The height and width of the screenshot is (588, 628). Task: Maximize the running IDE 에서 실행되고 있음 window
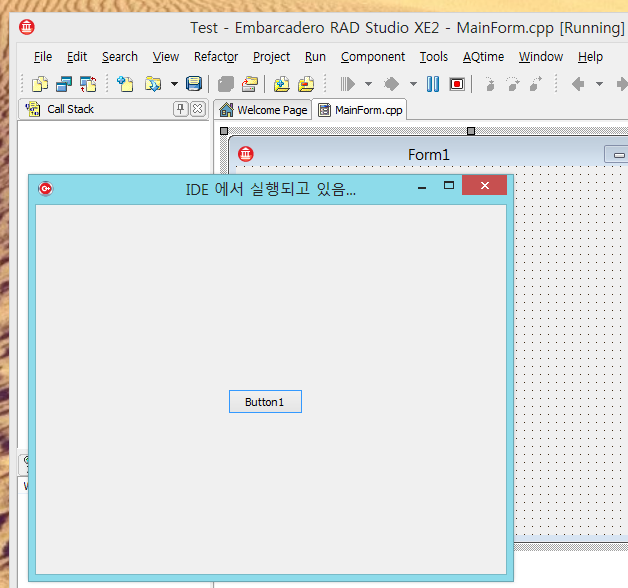(x=449, y=186)
